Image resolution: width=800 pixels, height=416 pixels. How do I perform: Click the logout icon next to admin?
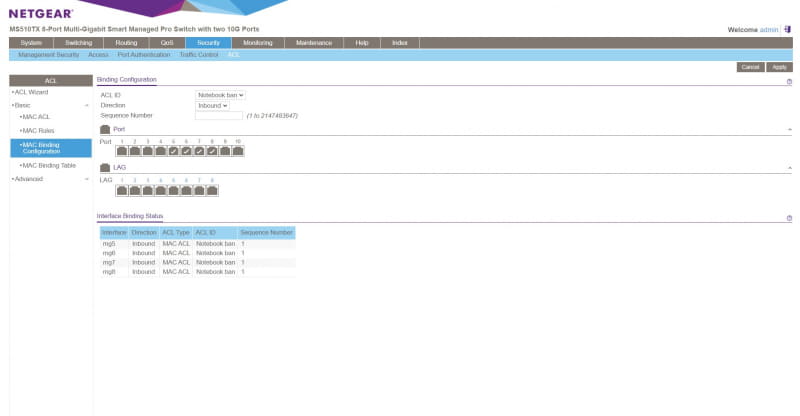point(787,30)
